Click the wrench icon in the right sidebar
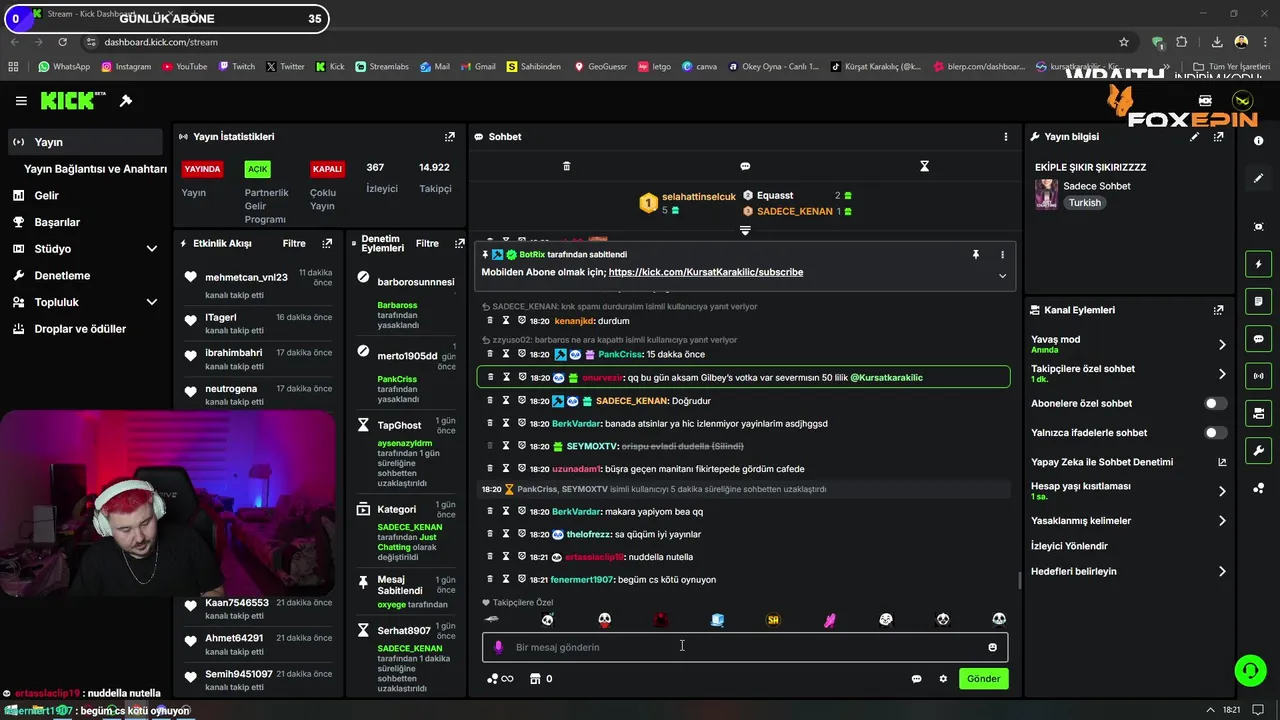 [x=1259, y=451]
